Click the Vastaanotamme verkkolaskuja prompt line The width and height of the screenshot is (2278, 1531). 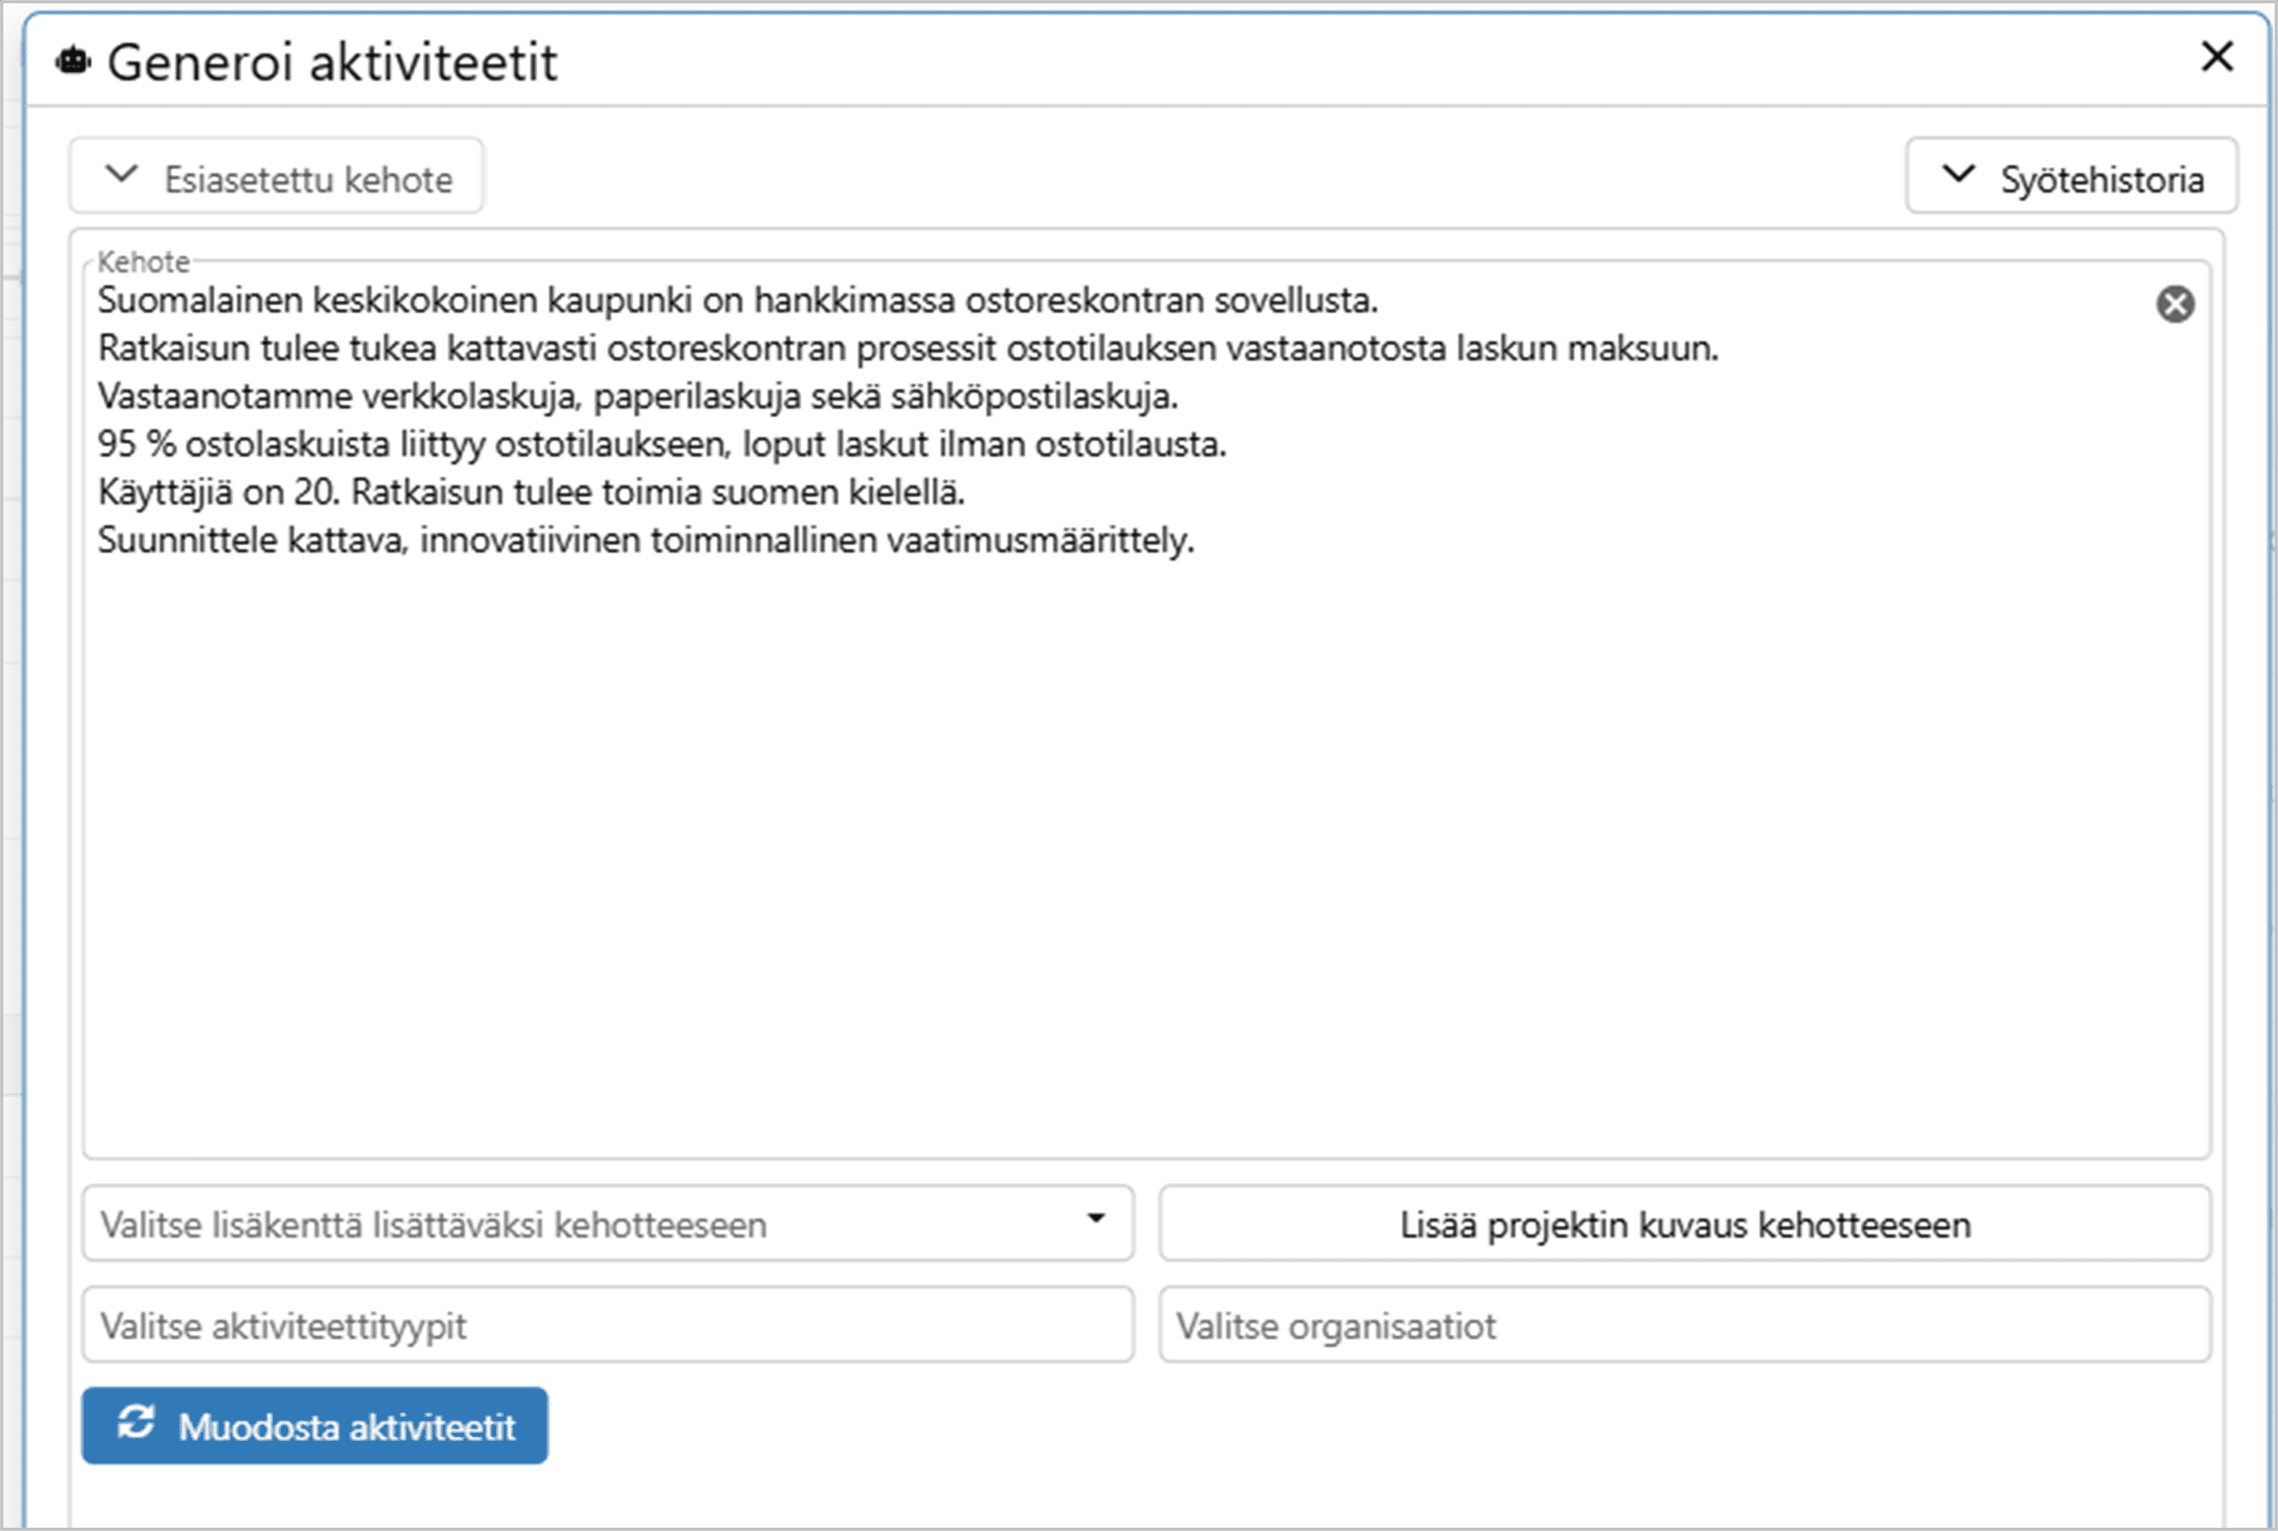pyautogui.click(x=637, y=397)
